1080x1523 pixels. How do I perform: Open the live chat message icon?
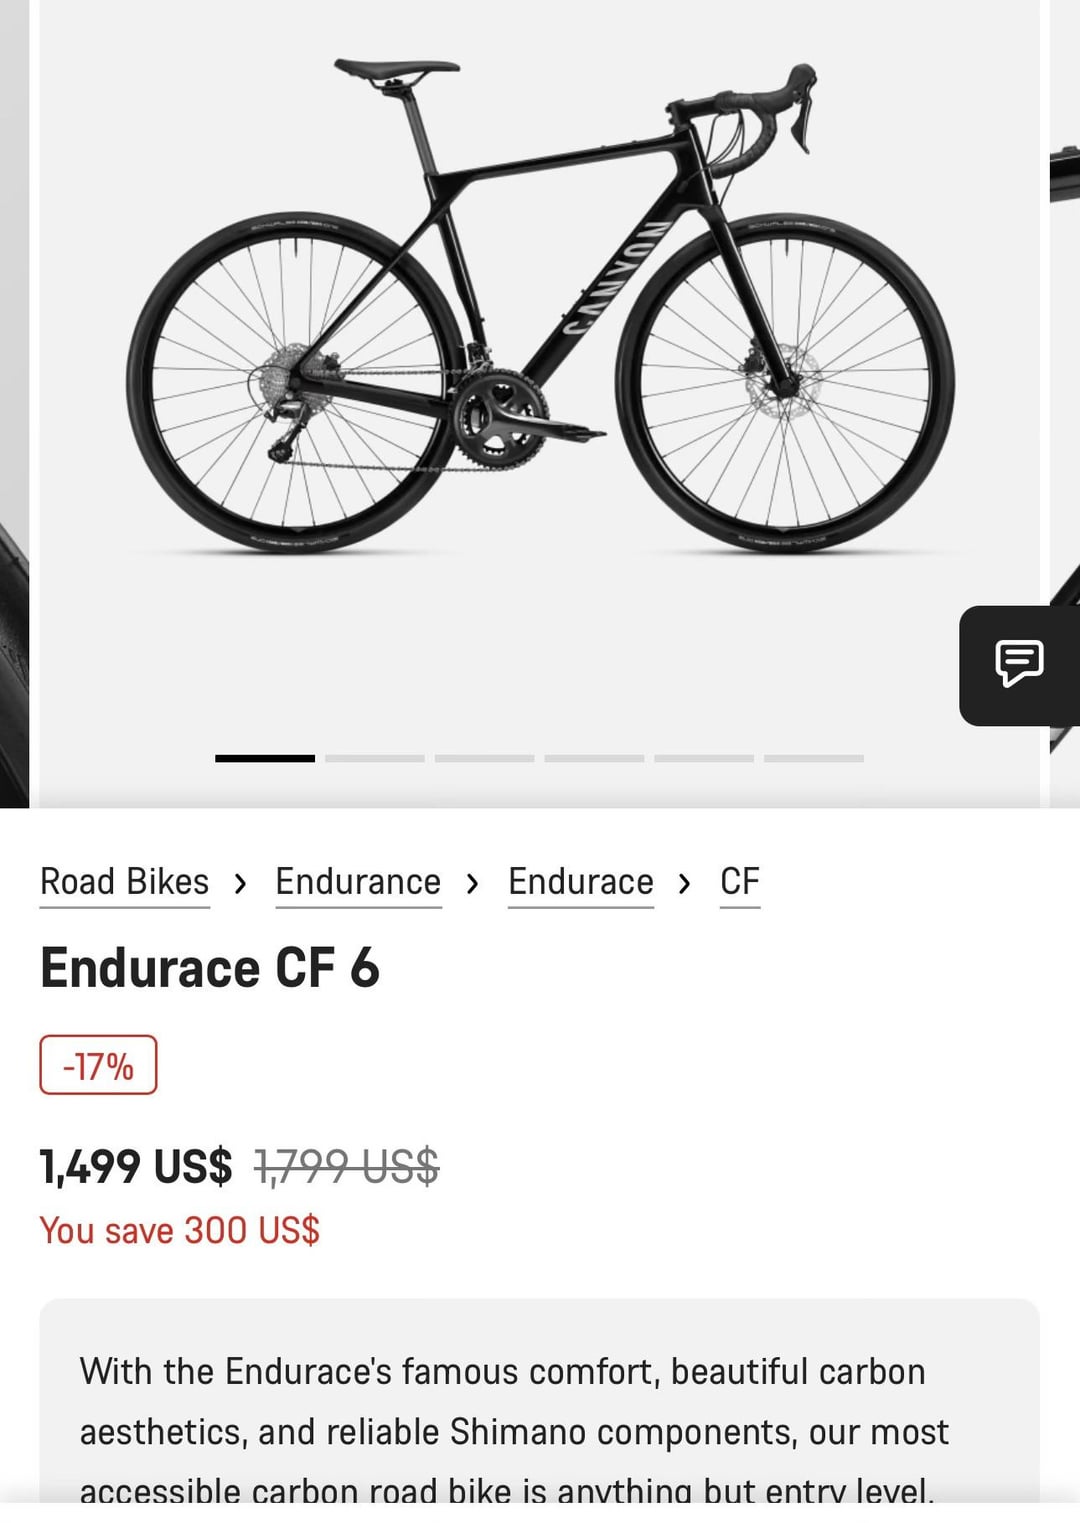(1019, 664)
